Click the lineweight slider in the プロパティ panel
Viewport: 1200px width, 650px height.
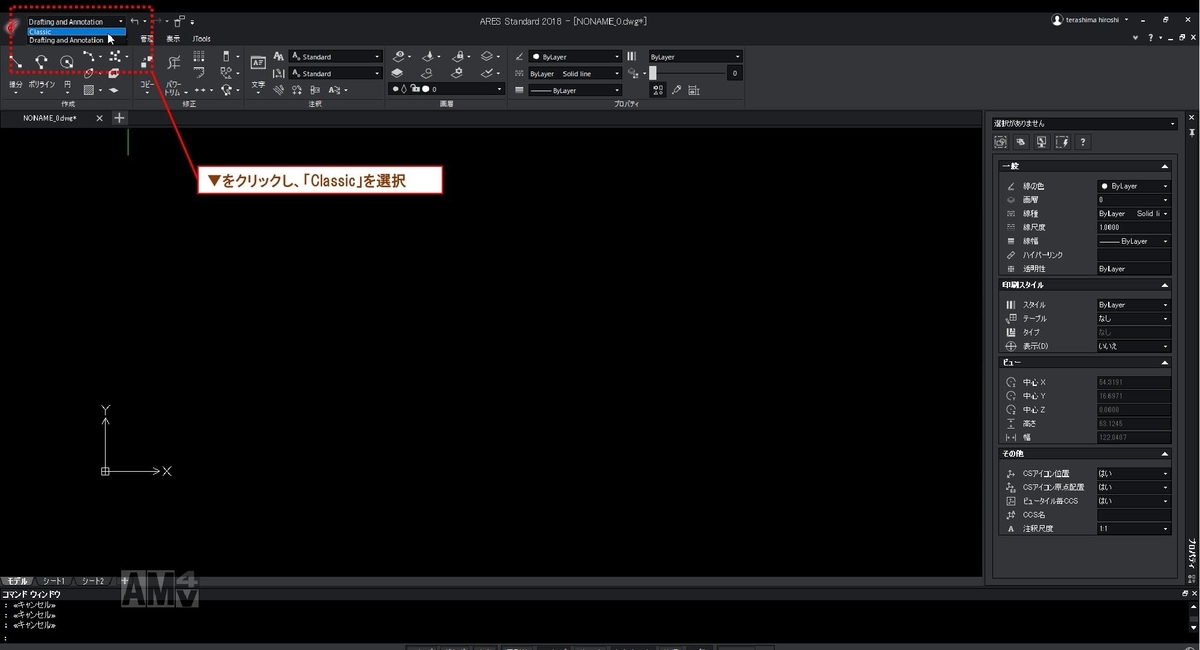point(653,72)
